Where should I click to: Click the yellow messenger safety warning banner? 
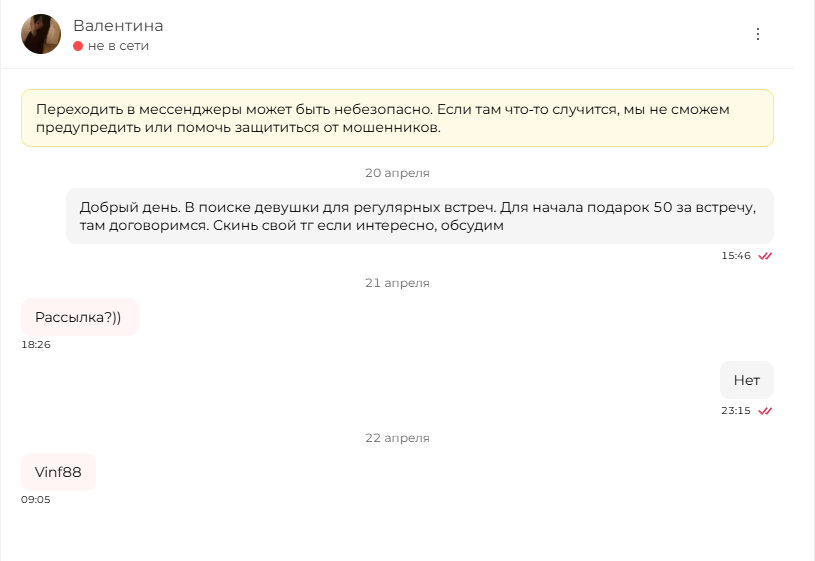pos(397,118)
